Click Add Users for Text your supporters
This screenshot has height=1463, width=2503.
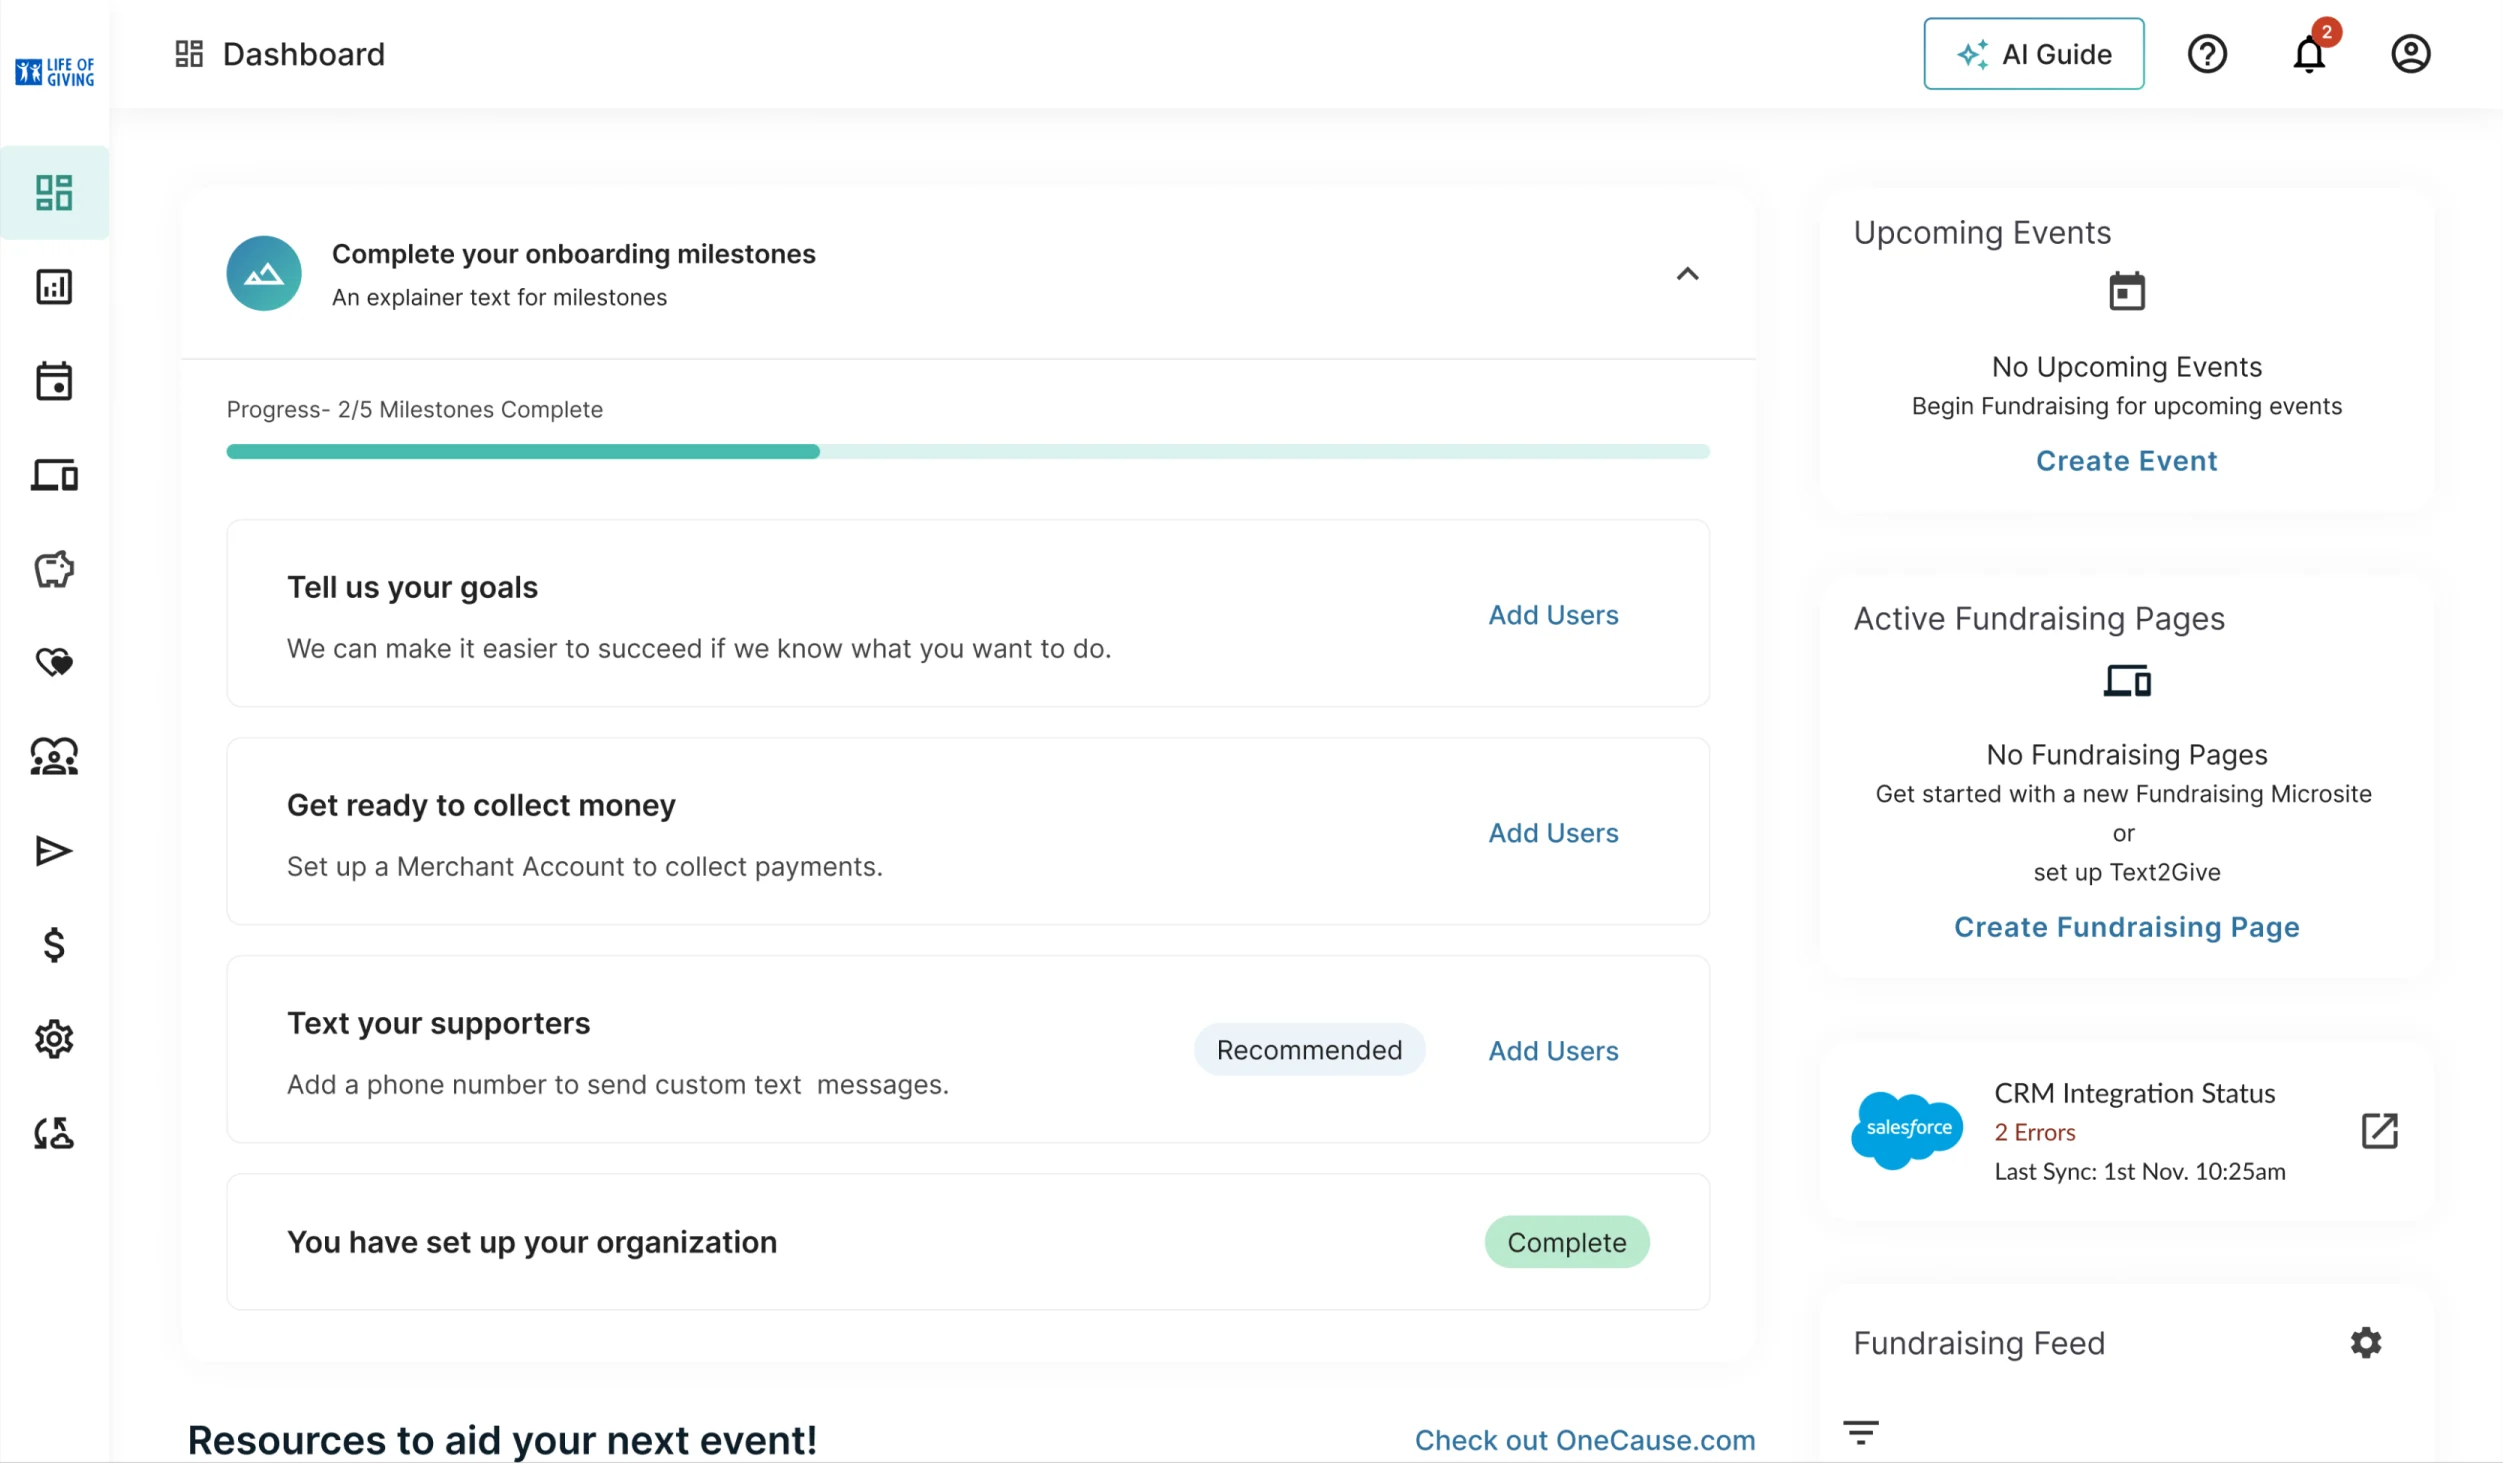tap(1553, 1051)
